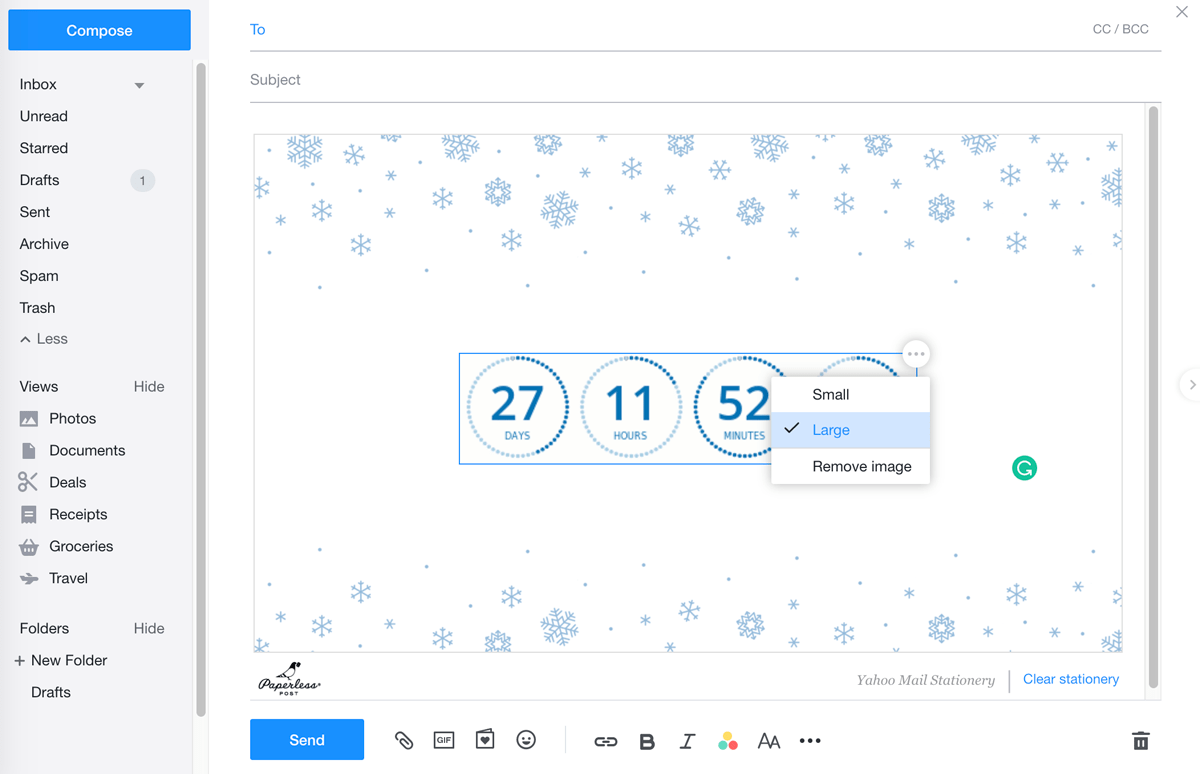This screenshot has height=774, width=1200.
Task: Open the custom Drafts folder under Folders
Action: [x=51, y=692]
